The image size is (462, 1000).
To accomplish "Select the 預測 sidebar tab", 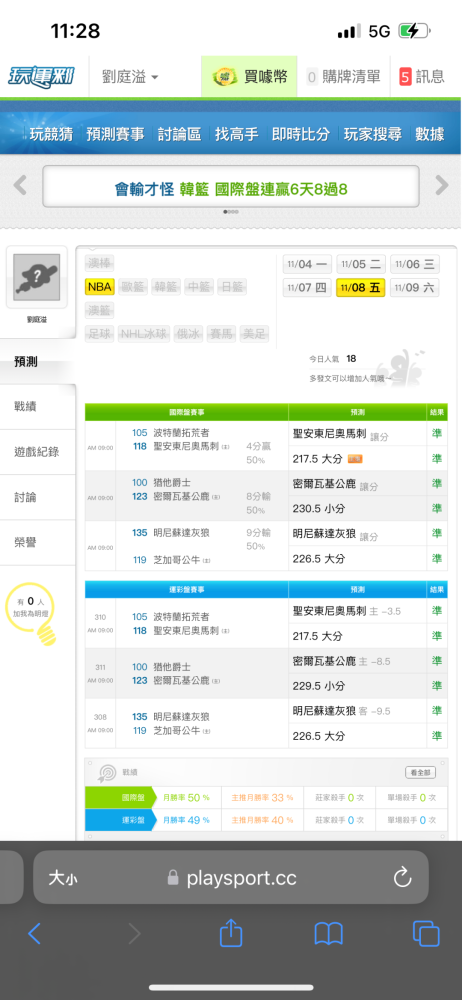I will (38, 362).
